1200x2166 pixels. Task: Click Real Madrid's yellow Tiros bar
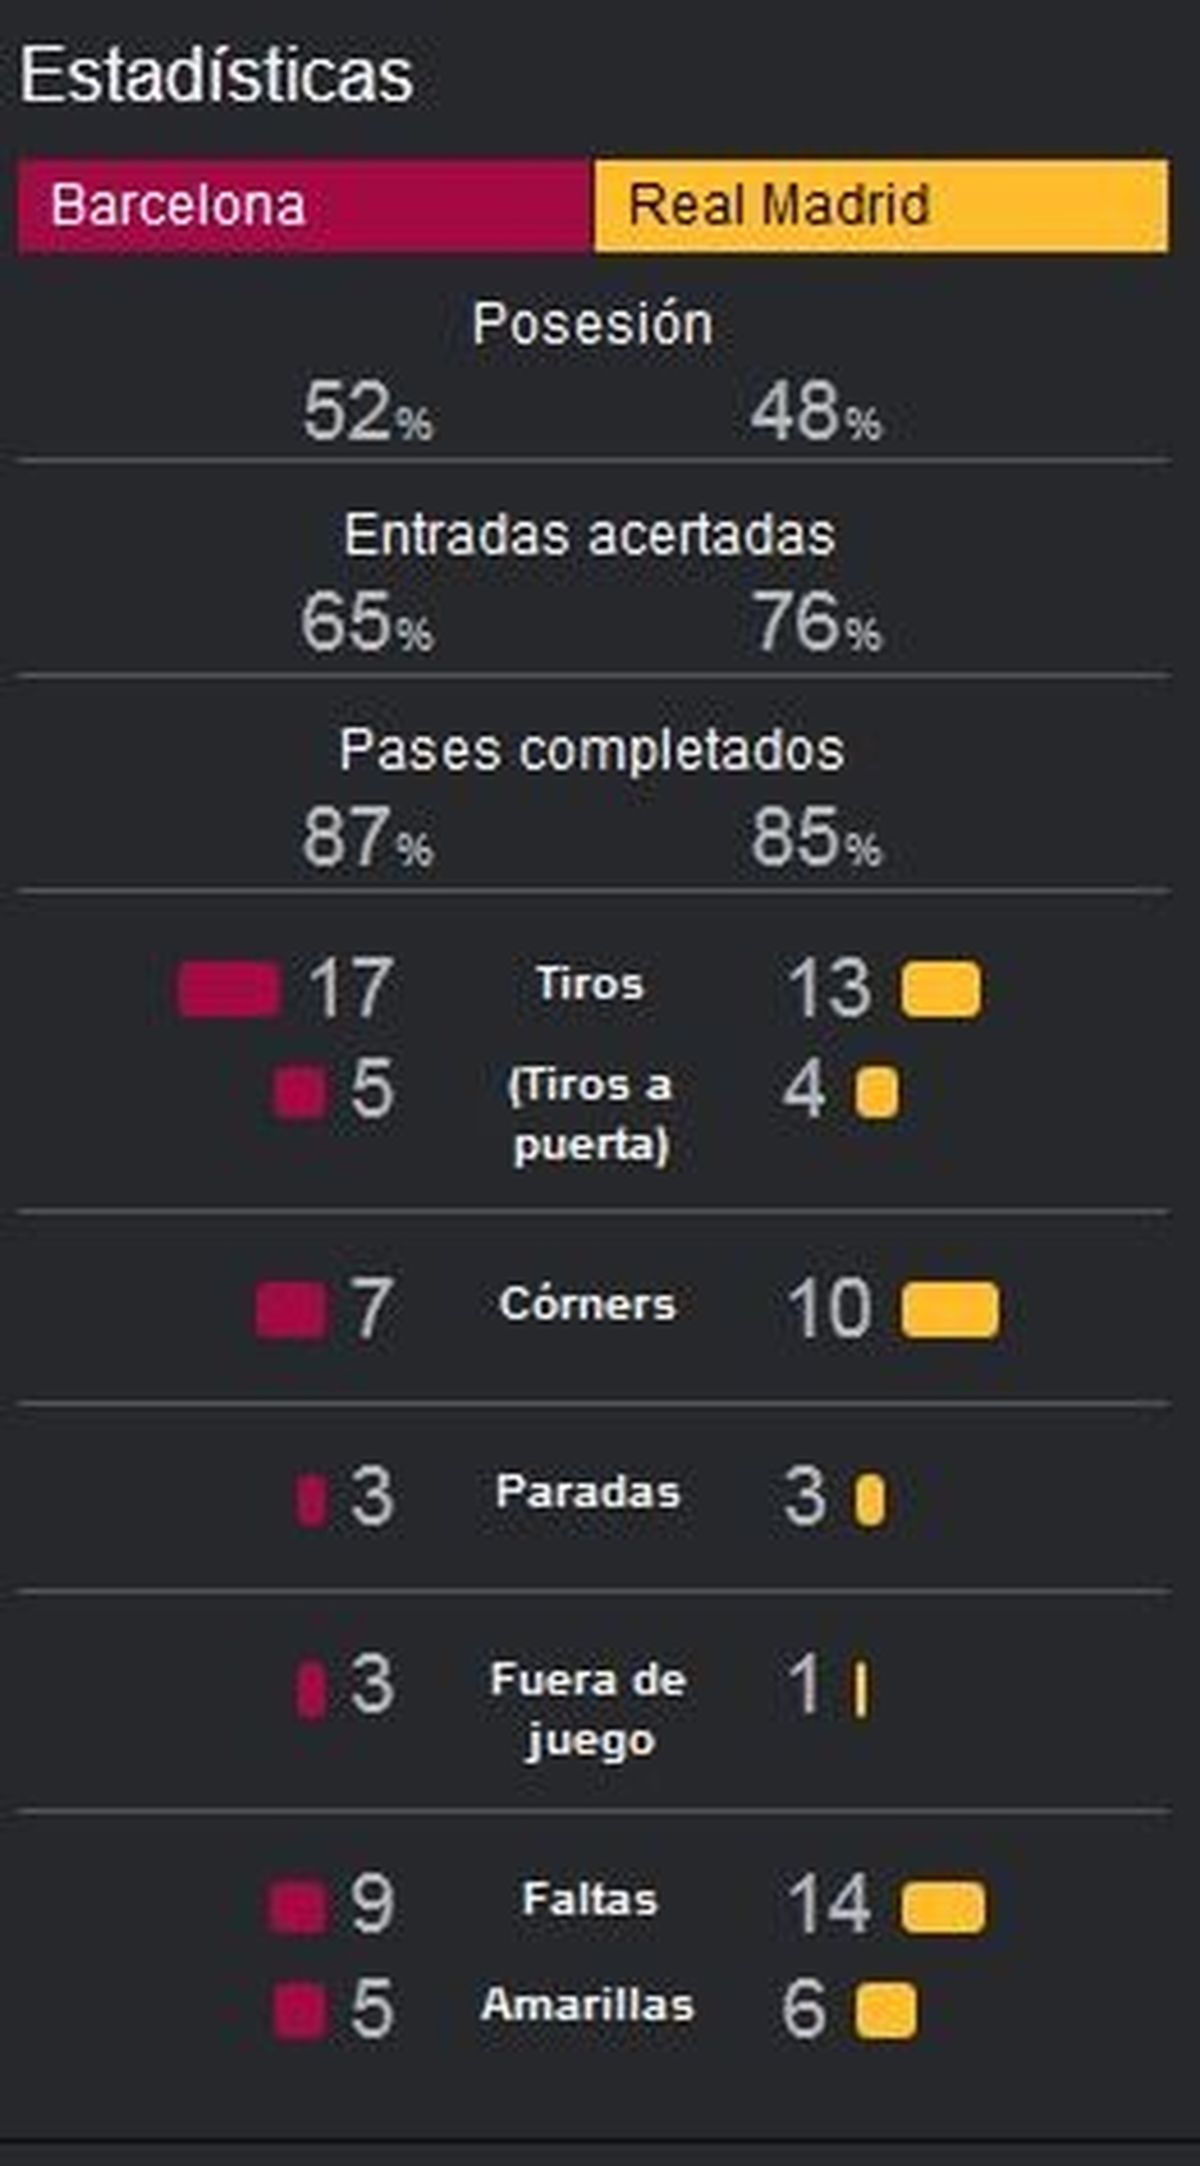coord(941,990)
